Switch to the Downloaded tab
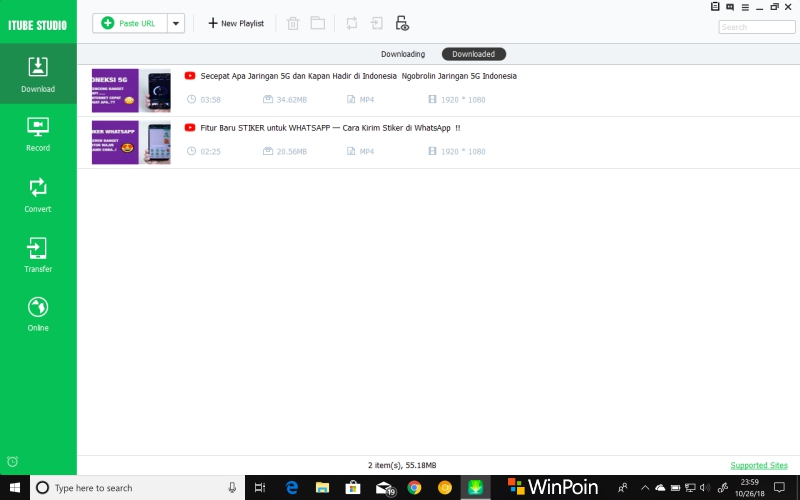This screenshot has height=500, width=800. click(473, 54)
